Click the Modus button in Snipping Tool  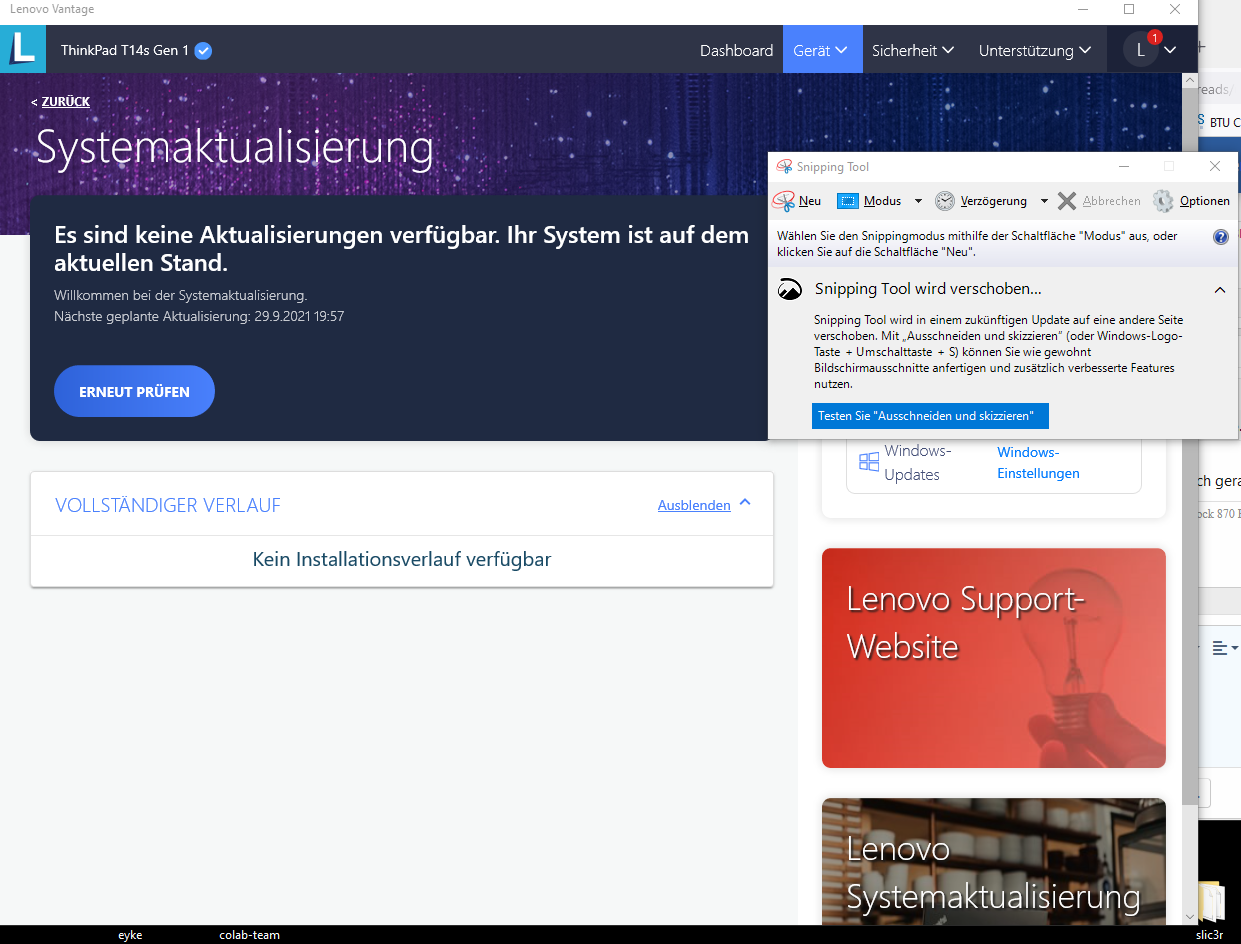click(869, 201)
